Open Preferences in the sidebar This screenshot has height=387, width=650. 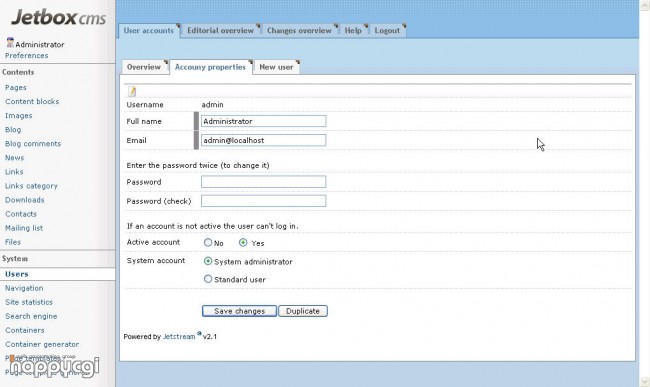27,56
